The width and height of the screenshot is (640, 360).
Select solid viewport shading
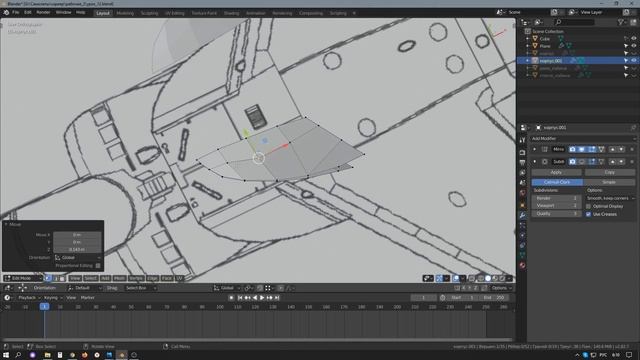(488, 278)
